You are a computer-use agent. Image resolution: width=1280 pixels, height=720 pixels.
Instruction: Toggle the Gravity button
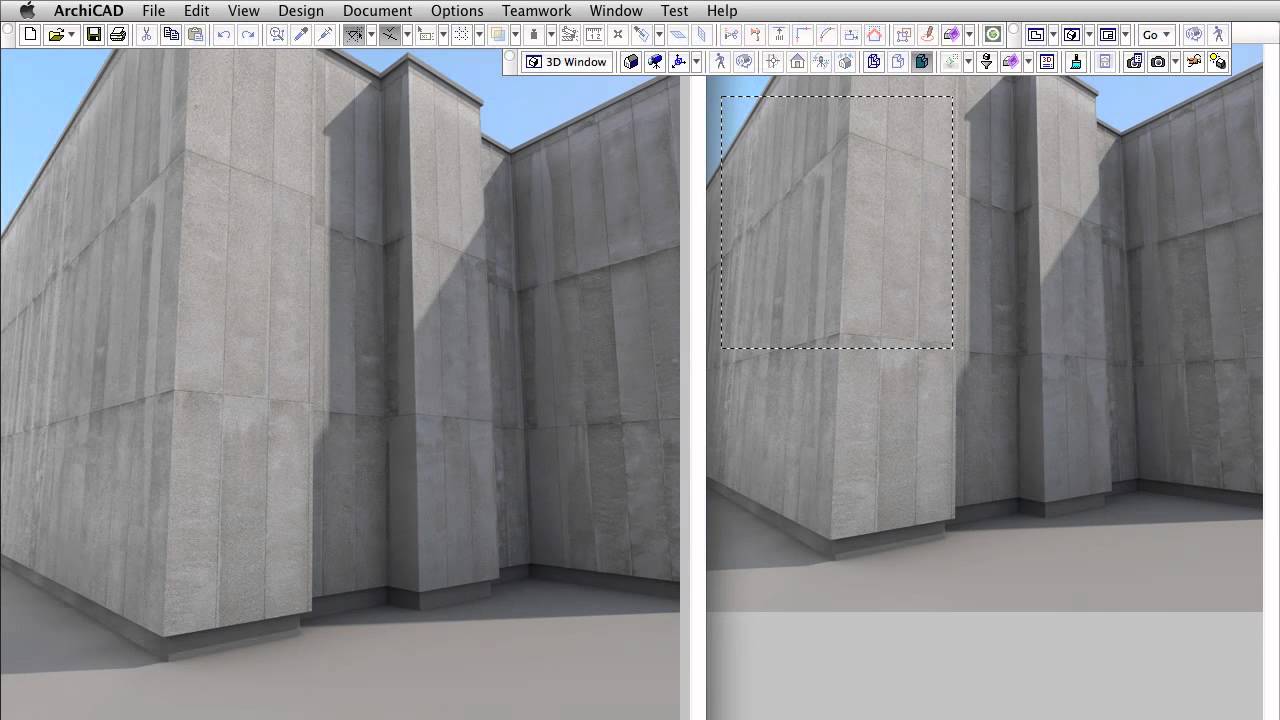pos(533,35)
